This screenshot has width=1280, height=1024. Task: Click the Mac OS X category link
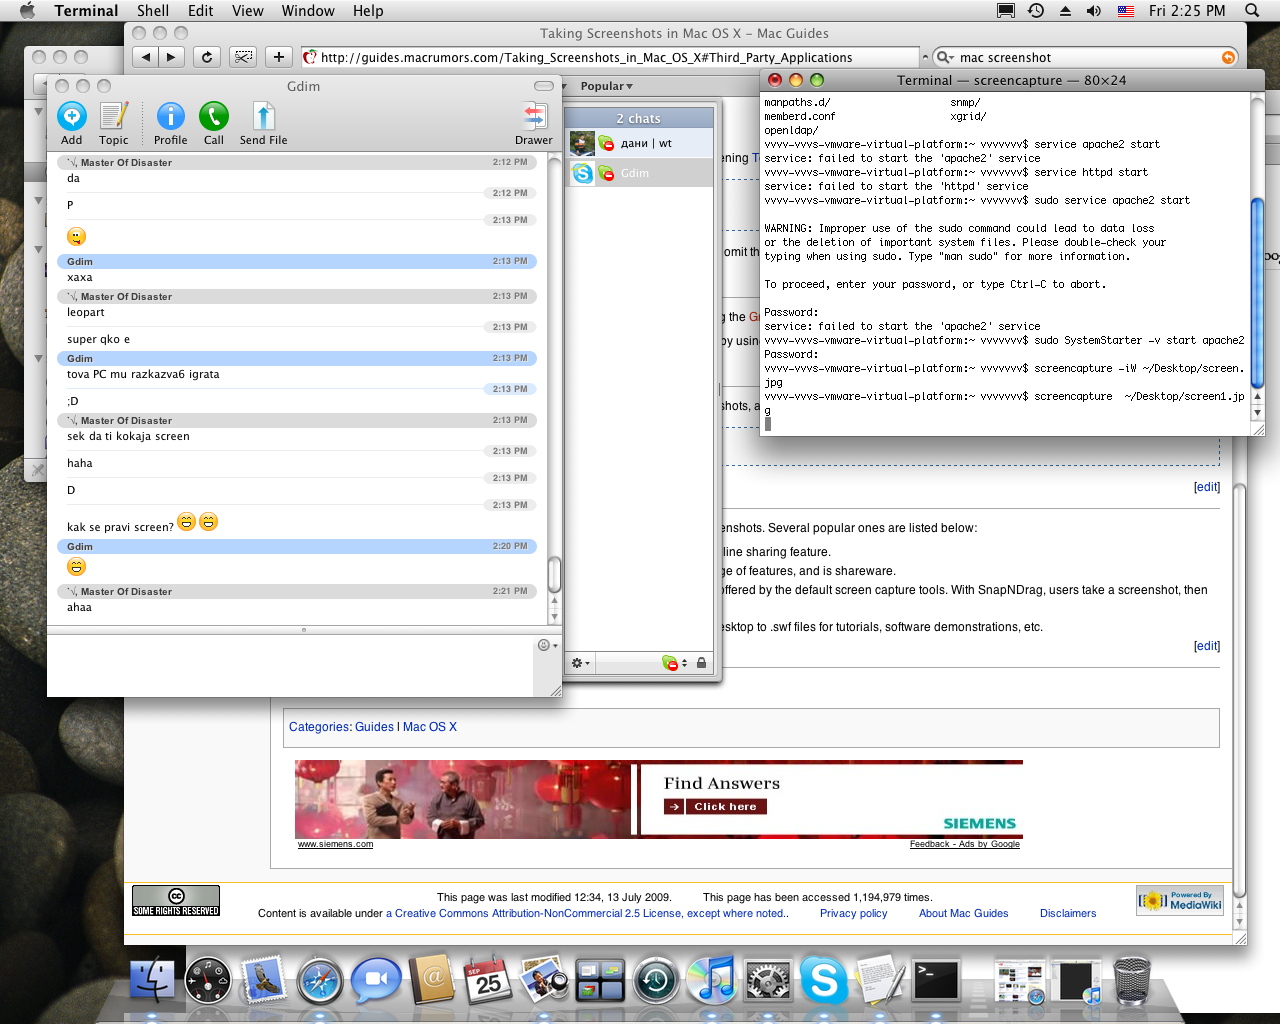pos(430,727)
